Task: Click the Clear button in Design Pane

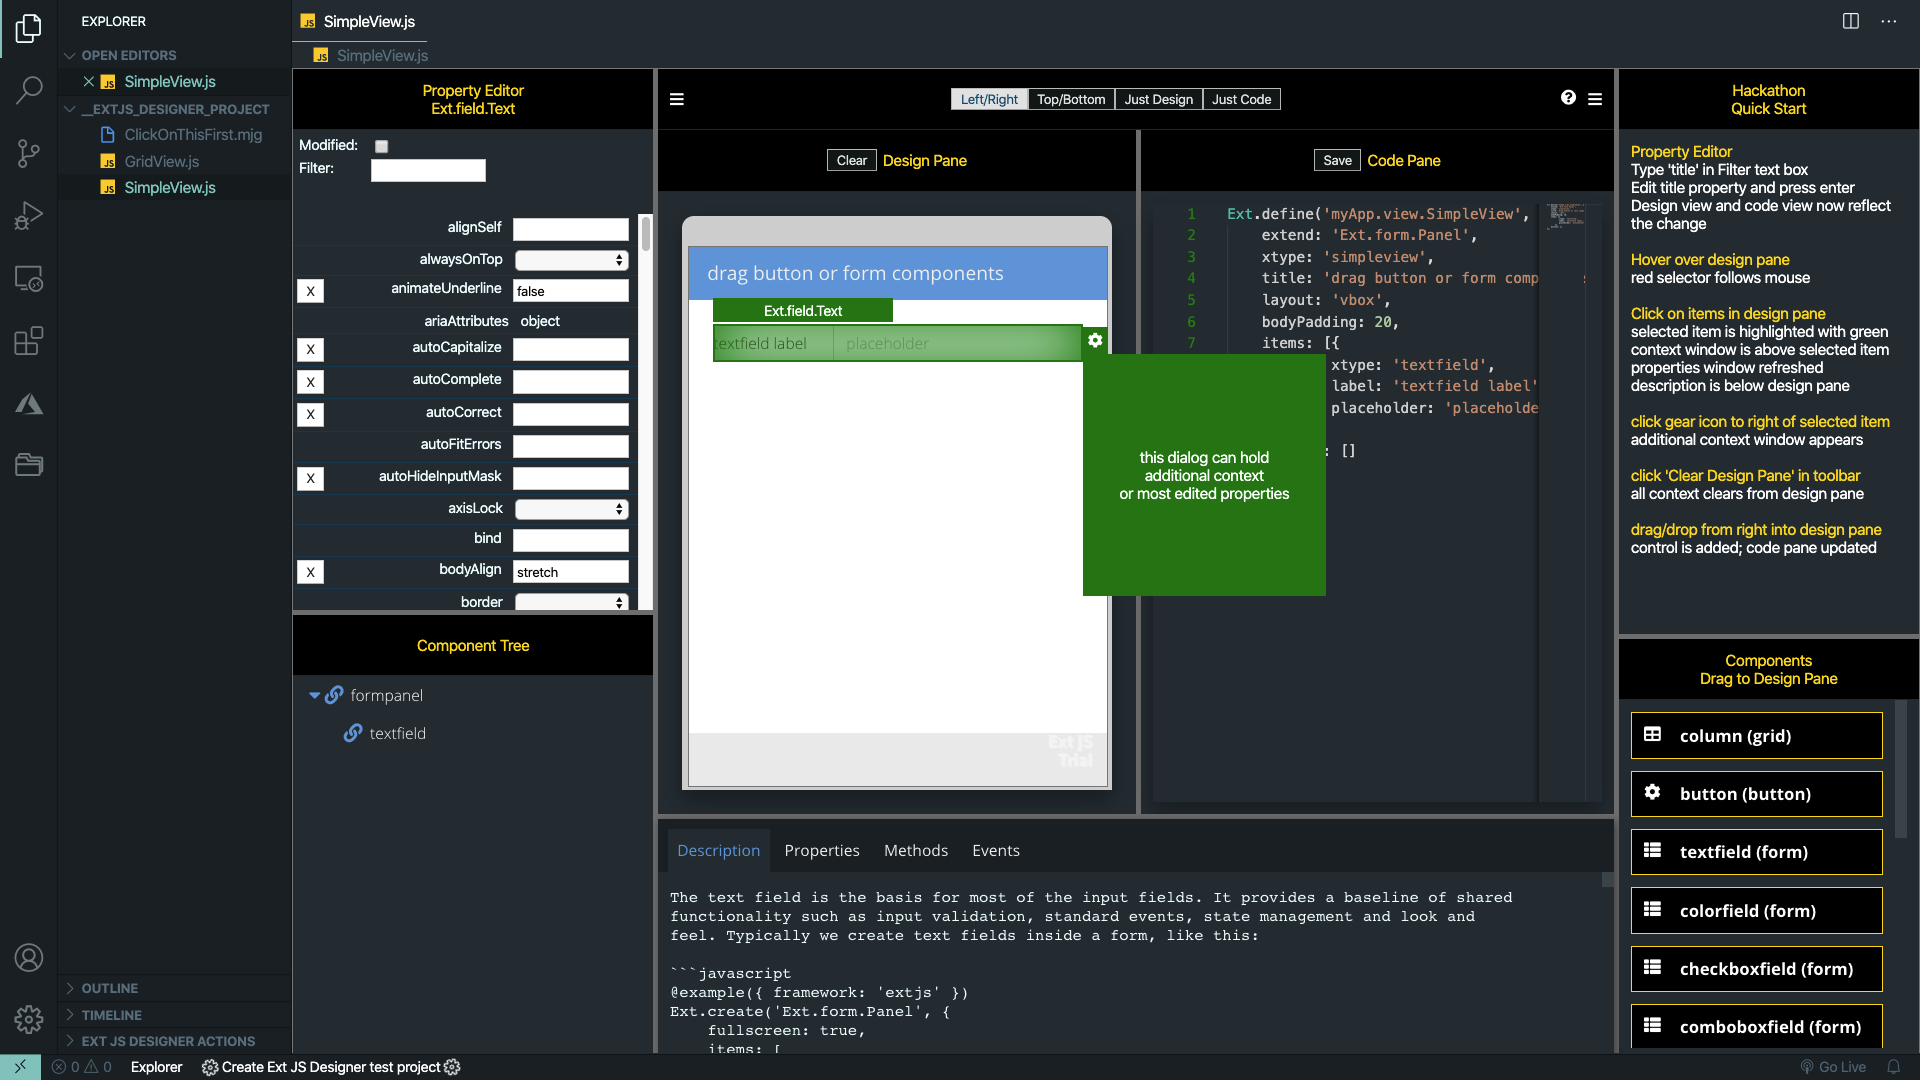Action: pyautogui.click(x=851, y=160)
